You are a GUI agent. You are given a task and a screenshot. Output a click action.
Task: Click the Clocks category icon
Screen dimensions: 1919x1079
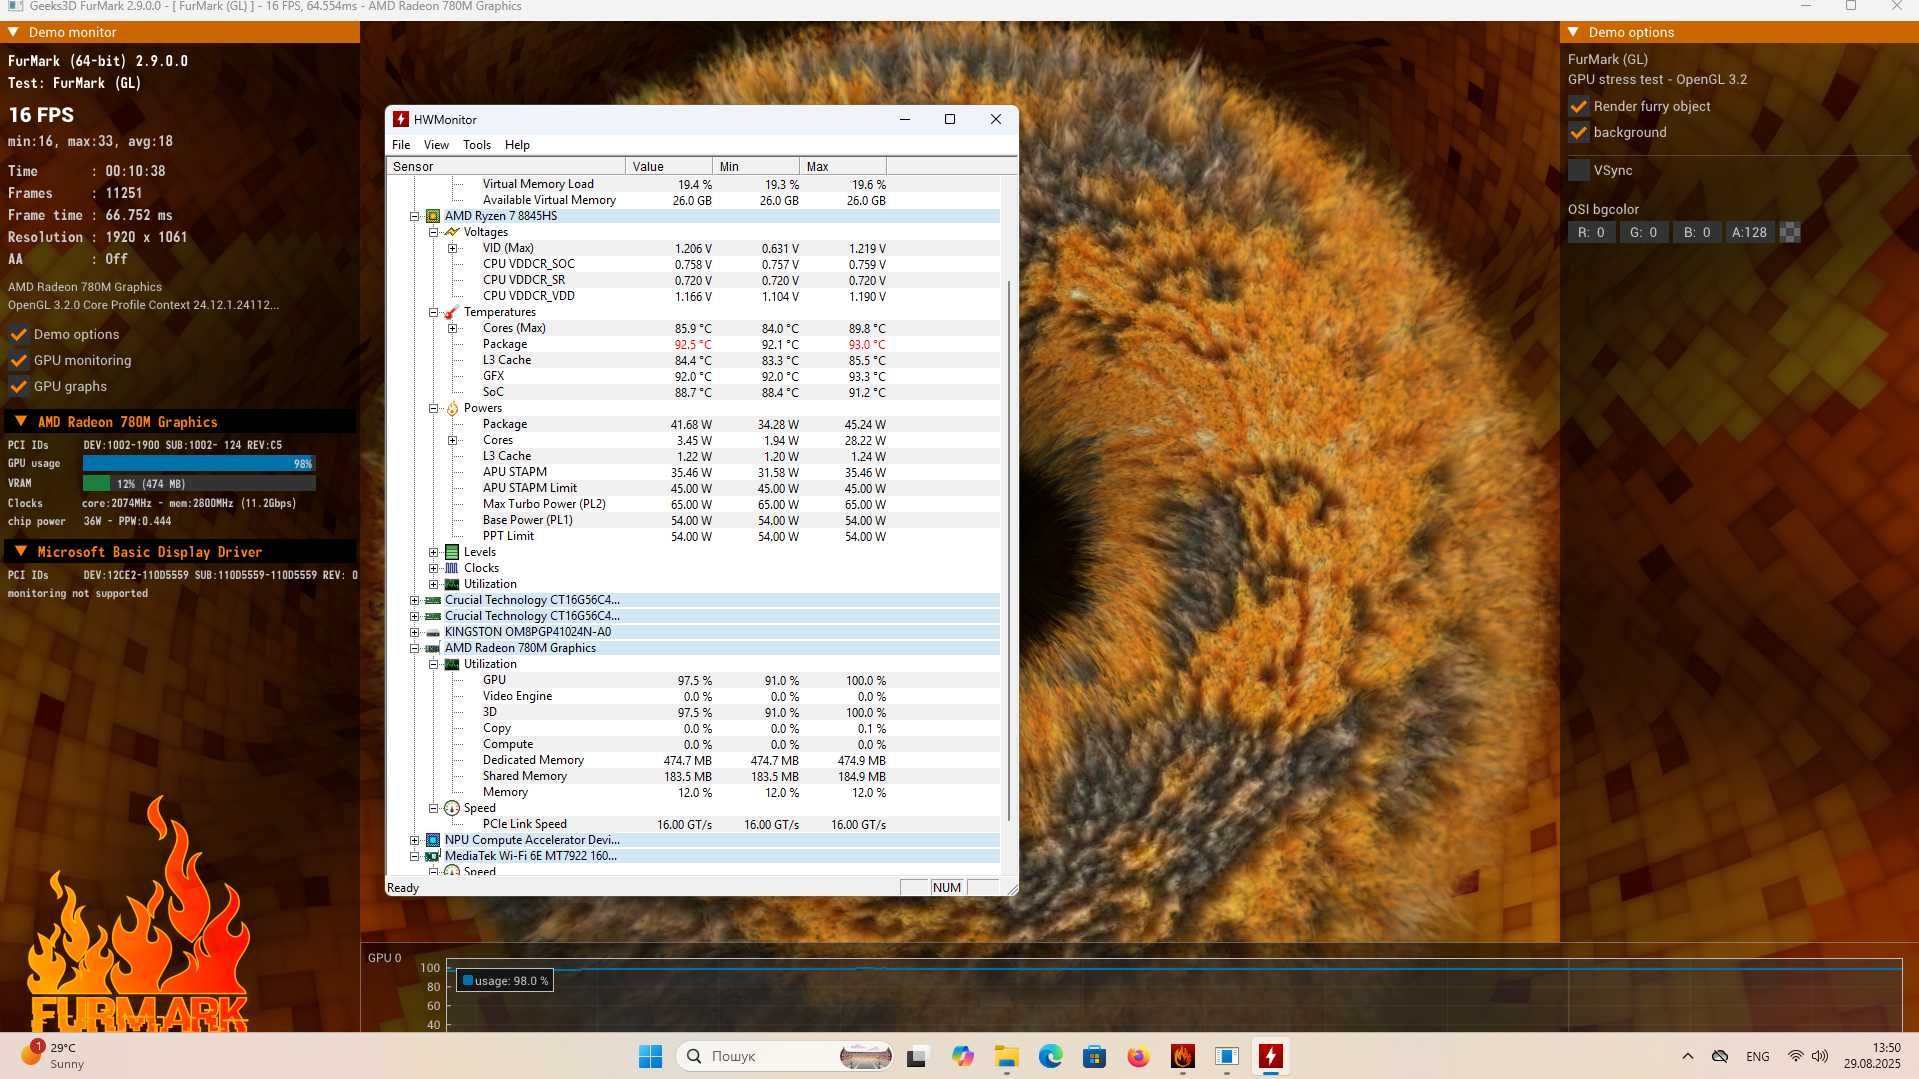tap(452, 568)
